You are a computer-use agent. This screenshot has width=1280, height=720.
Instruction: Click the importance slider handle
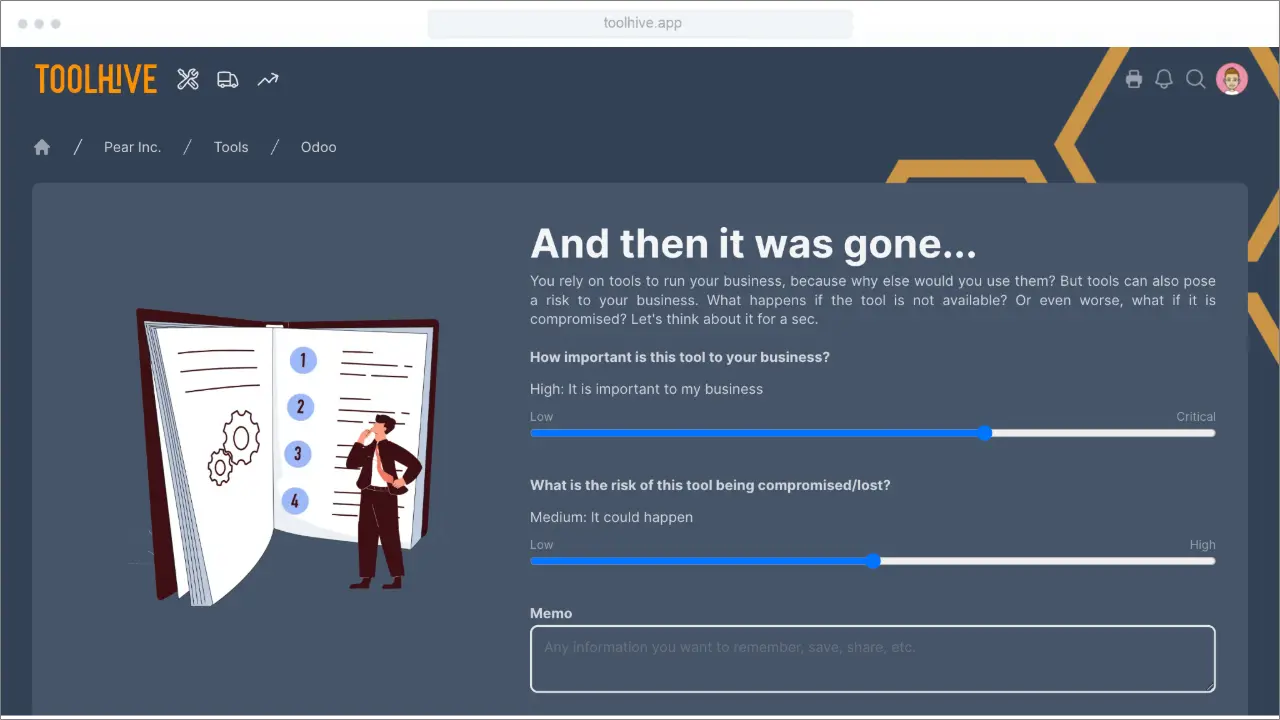click(984, 433)
